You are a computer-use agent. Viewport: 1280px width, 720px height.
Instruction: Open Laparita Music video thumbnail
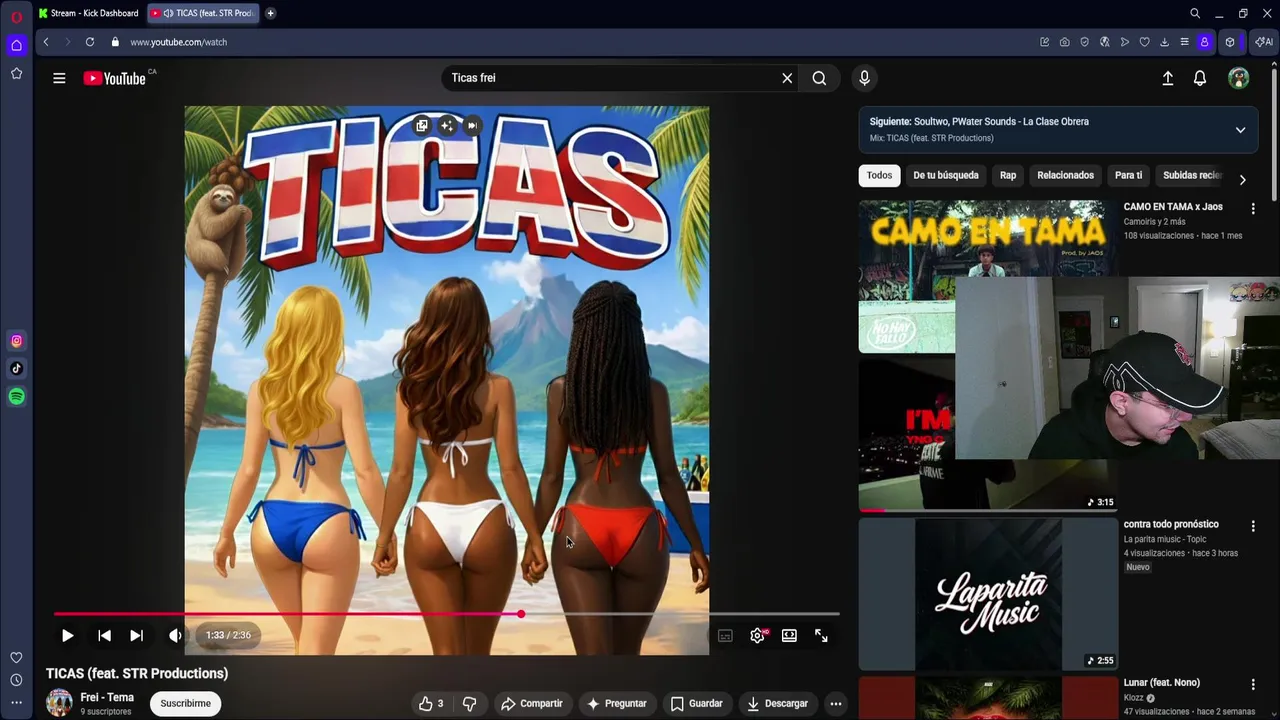click(x=988, y=594)
